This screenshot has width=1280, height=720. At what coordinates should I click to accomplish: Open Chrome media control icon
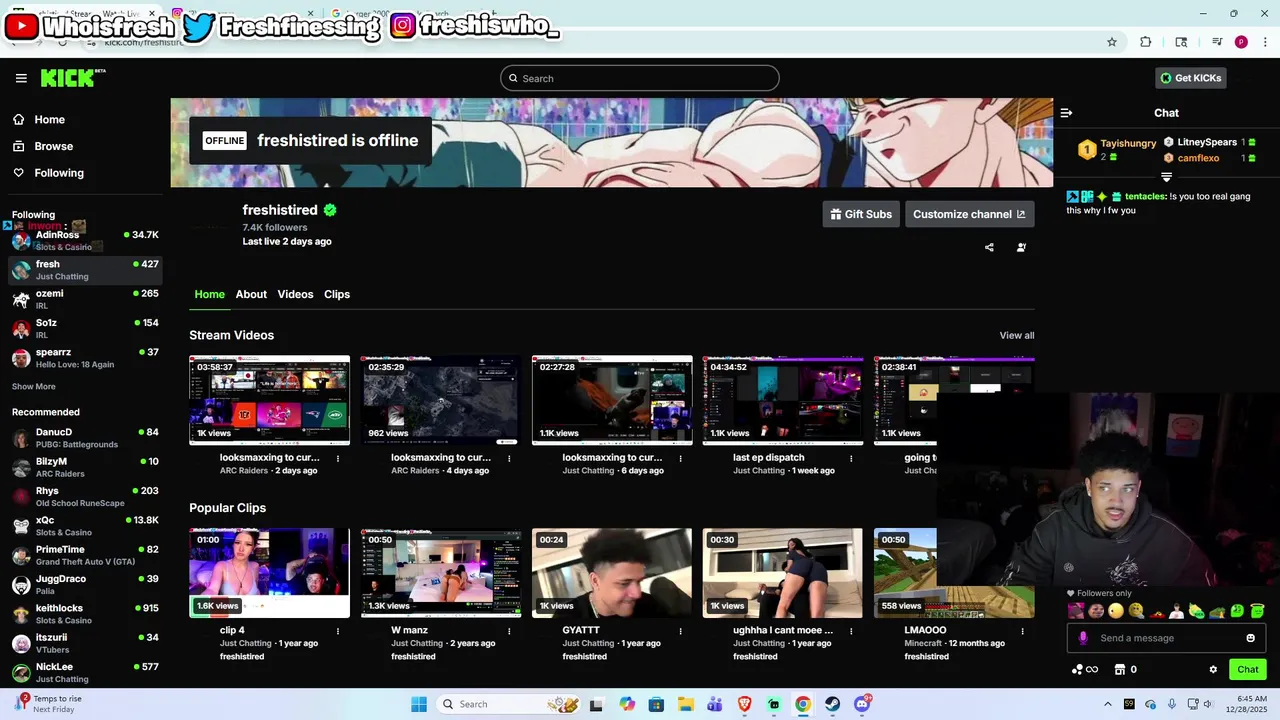(1217, 42)
